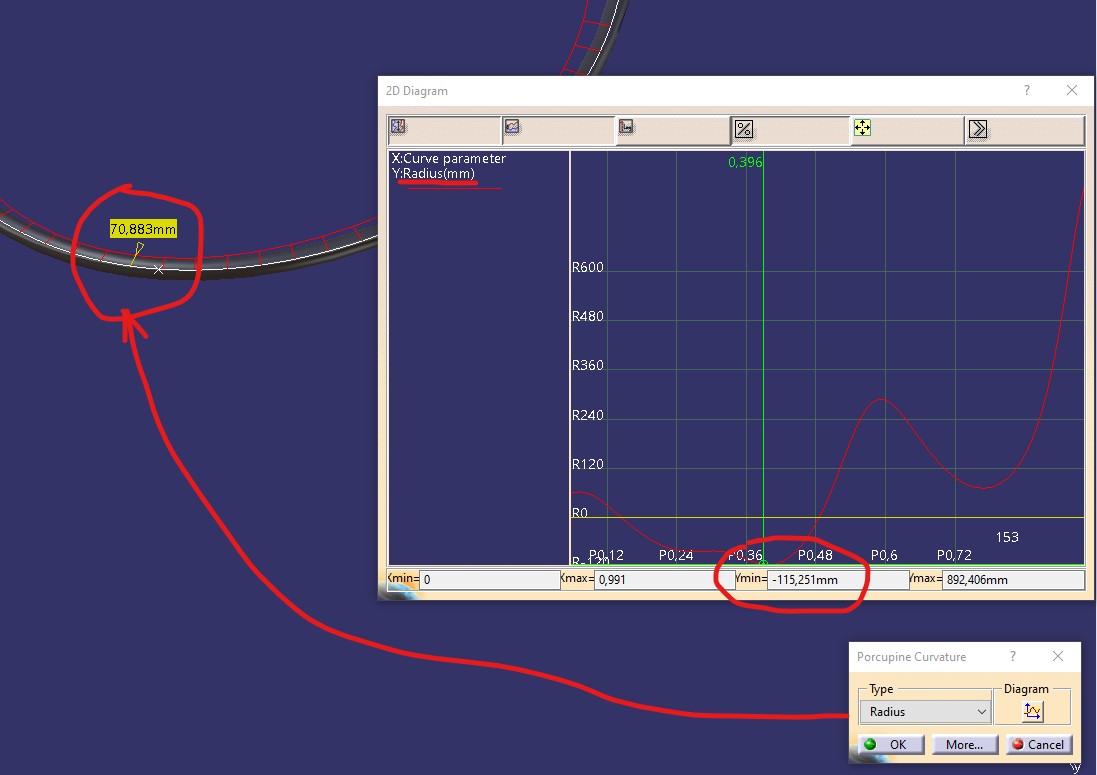1097x775 pixels.
Task: Click the second 2D Diagram toolbar icon
Action: (x=513, y=128)
